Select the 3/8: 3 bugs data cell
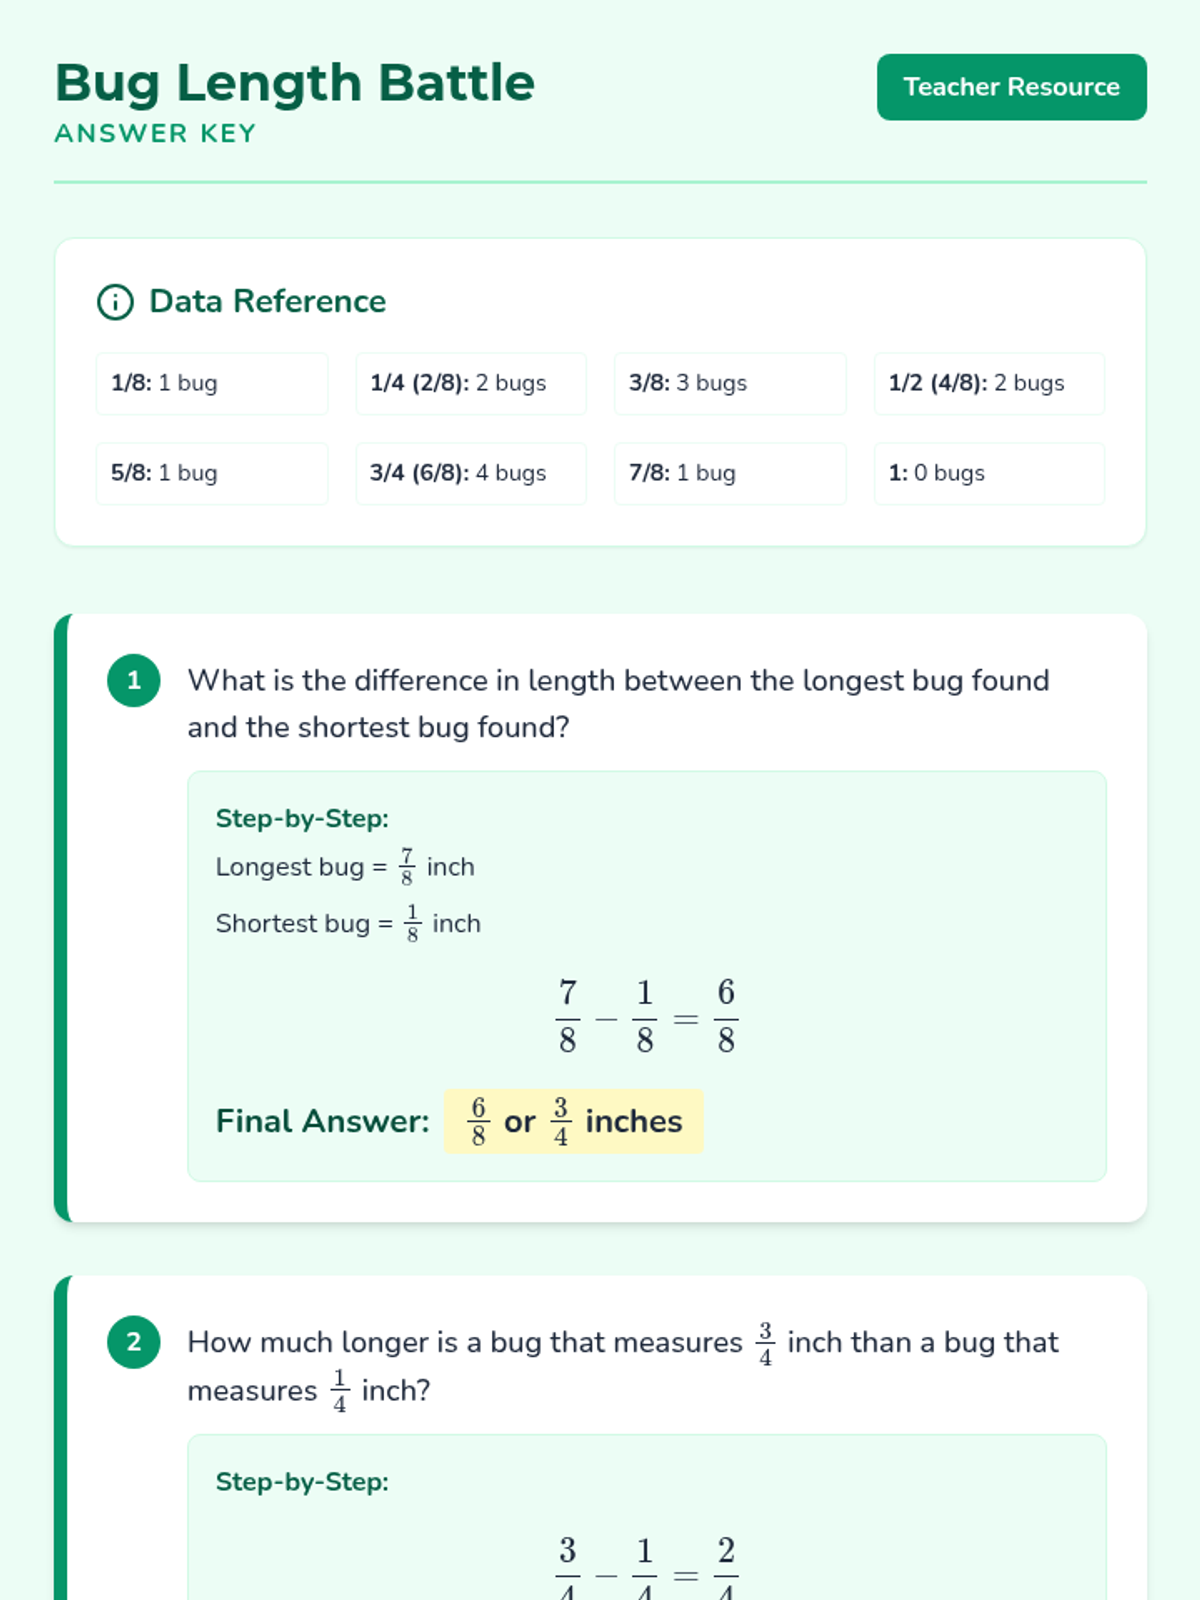The height and width of the screenshot is (1600, 1200). tap(729, 383)
